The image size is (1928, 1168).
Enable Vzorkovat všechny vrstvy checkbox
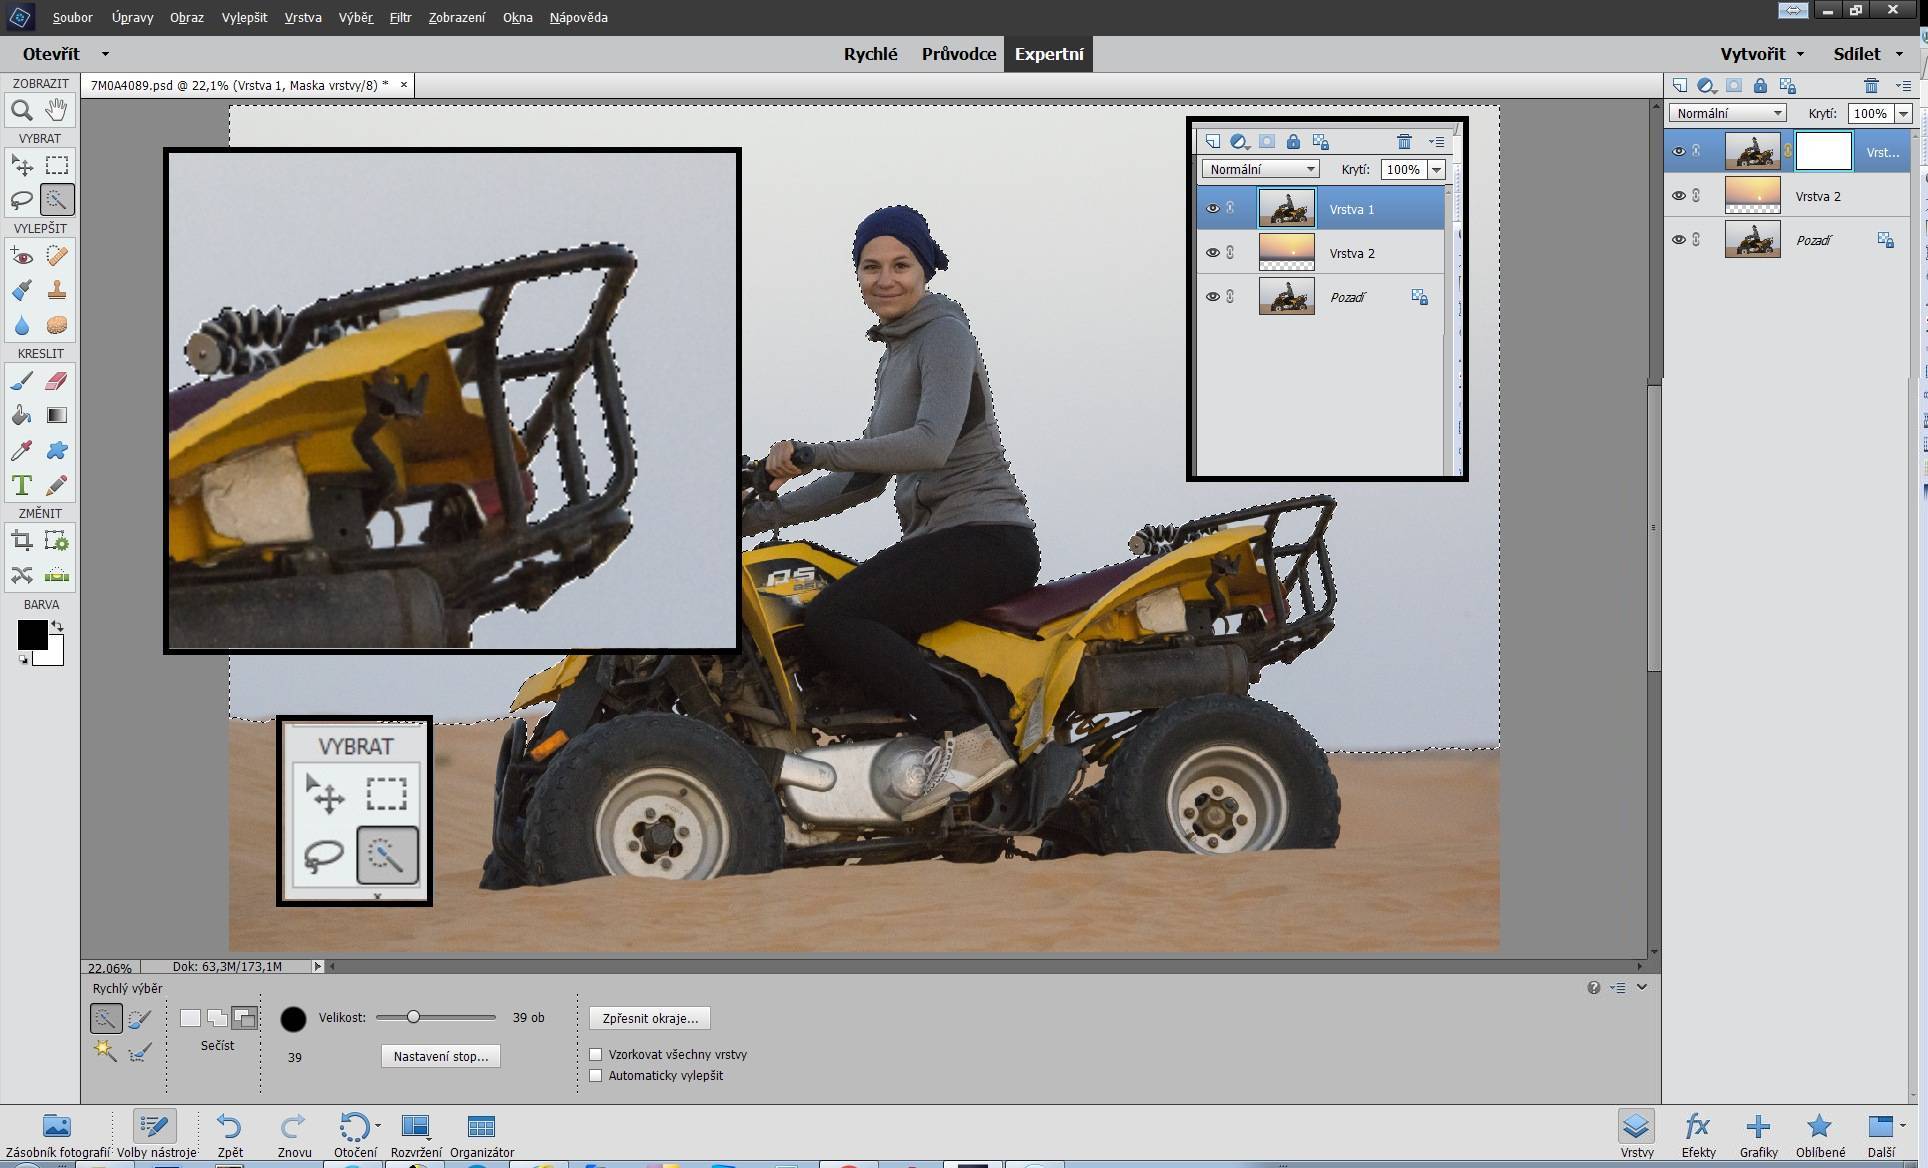[596, 1054]
